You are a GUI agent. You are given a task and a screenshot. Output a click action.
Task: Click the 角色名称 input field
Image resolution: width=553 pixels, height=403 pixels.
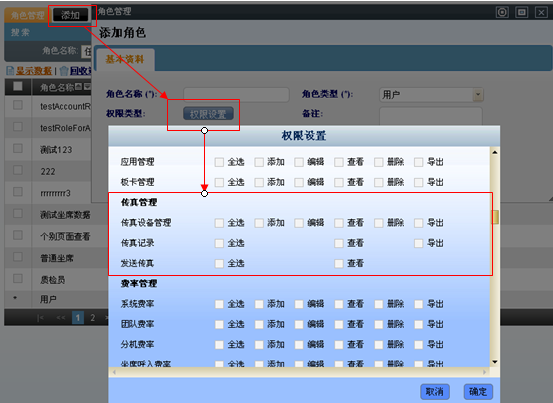pos(236,95)
